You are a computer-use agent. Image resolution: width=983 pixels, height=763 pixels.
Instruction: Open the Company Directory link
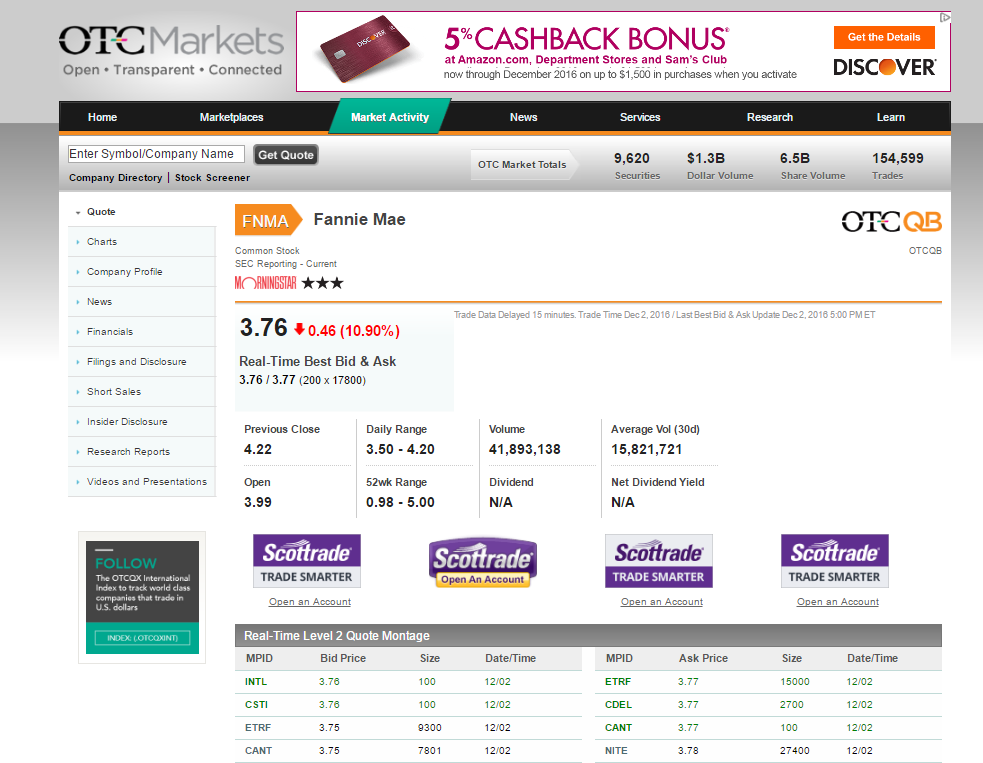[x=115, y=178]
